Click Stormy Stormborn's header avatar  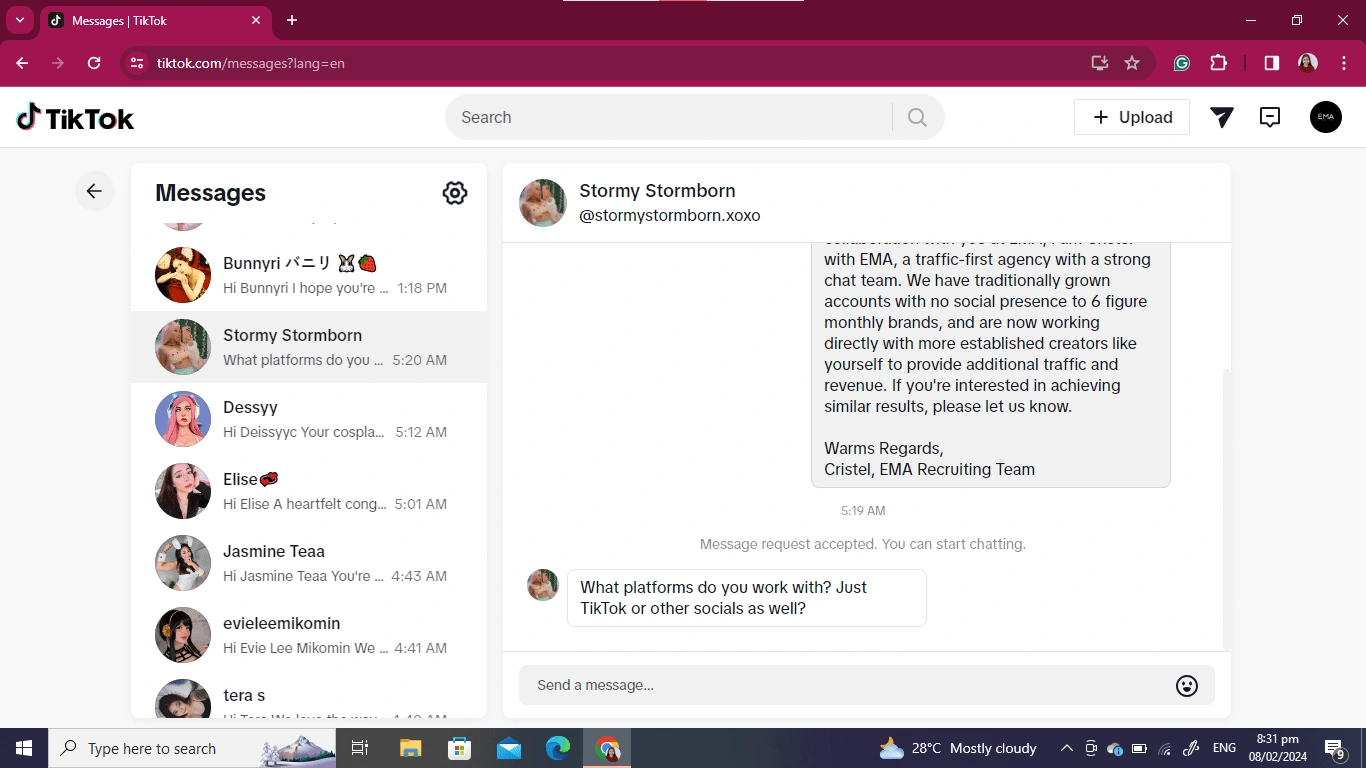pyautogui.click(x=543, y=203)
